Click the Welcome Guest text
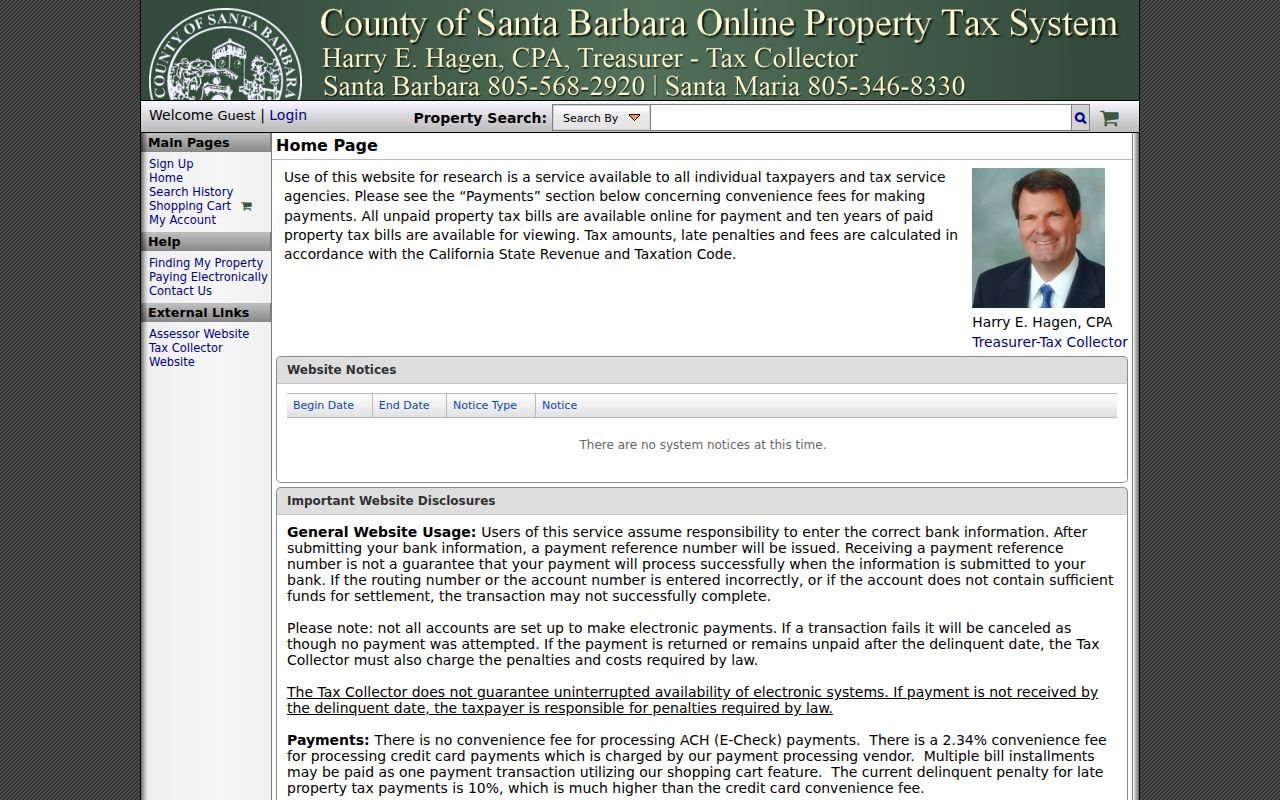This screenshot has height=800, width=1280. point(202,115)
